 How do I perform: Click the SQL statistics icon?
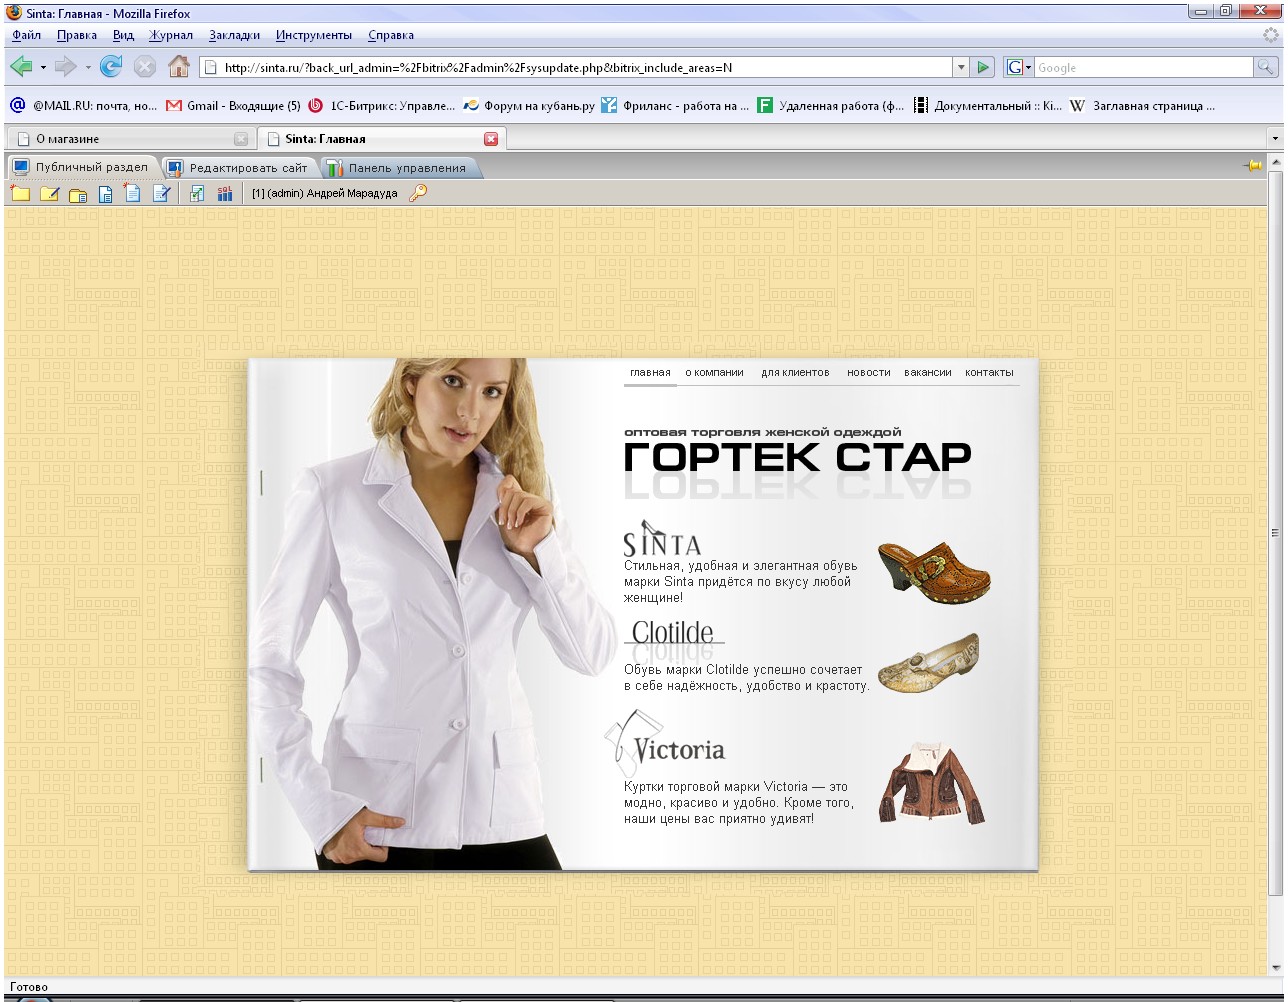tap(225, 194)
